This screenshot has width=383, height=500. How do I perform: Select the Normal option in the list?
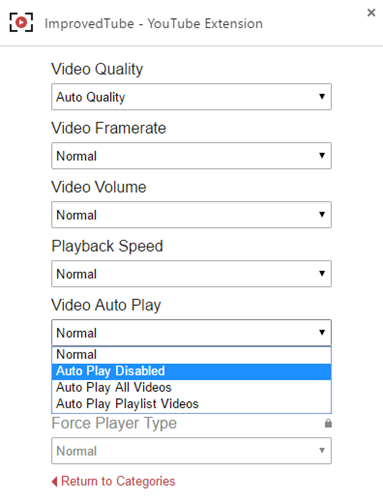(x=191, y=355)
